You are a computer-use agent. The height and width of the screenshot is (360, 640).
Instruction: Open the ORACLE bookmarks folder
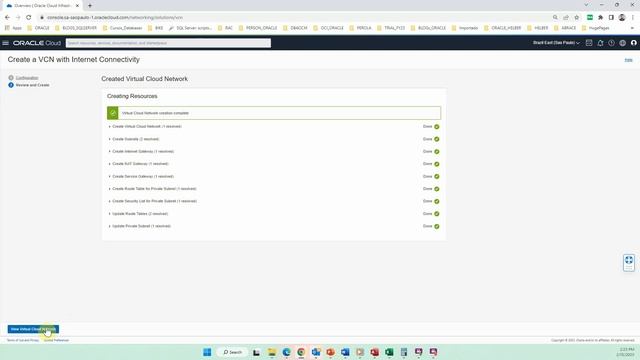tap(38, 28)
